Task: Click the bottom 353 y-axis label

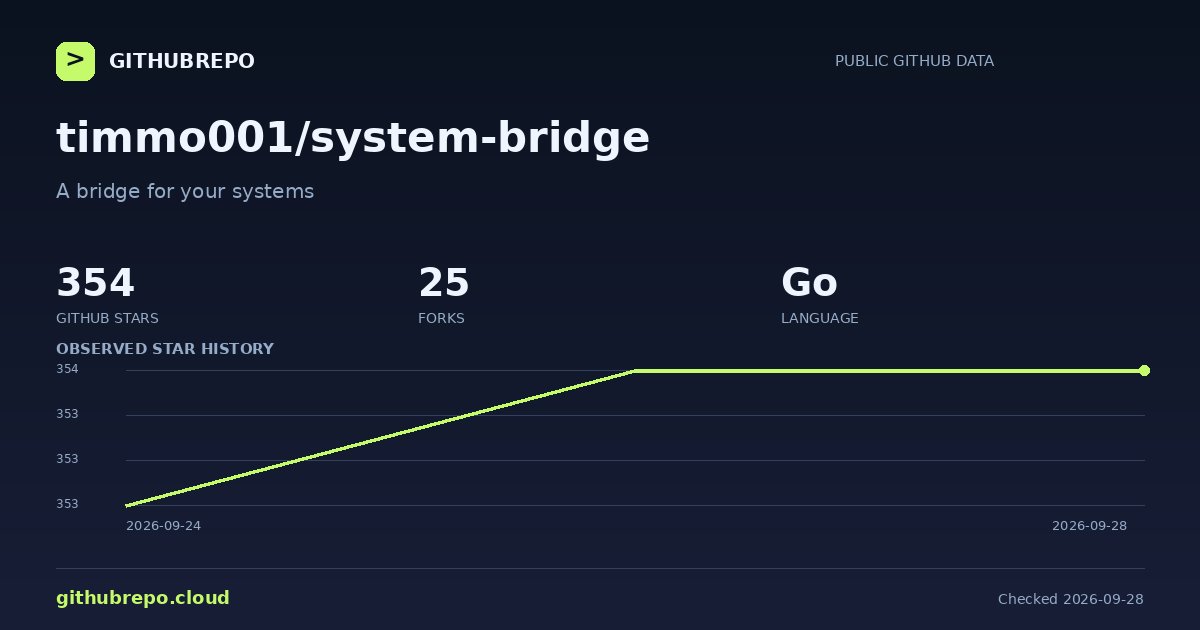Action: tap(67, 504)
